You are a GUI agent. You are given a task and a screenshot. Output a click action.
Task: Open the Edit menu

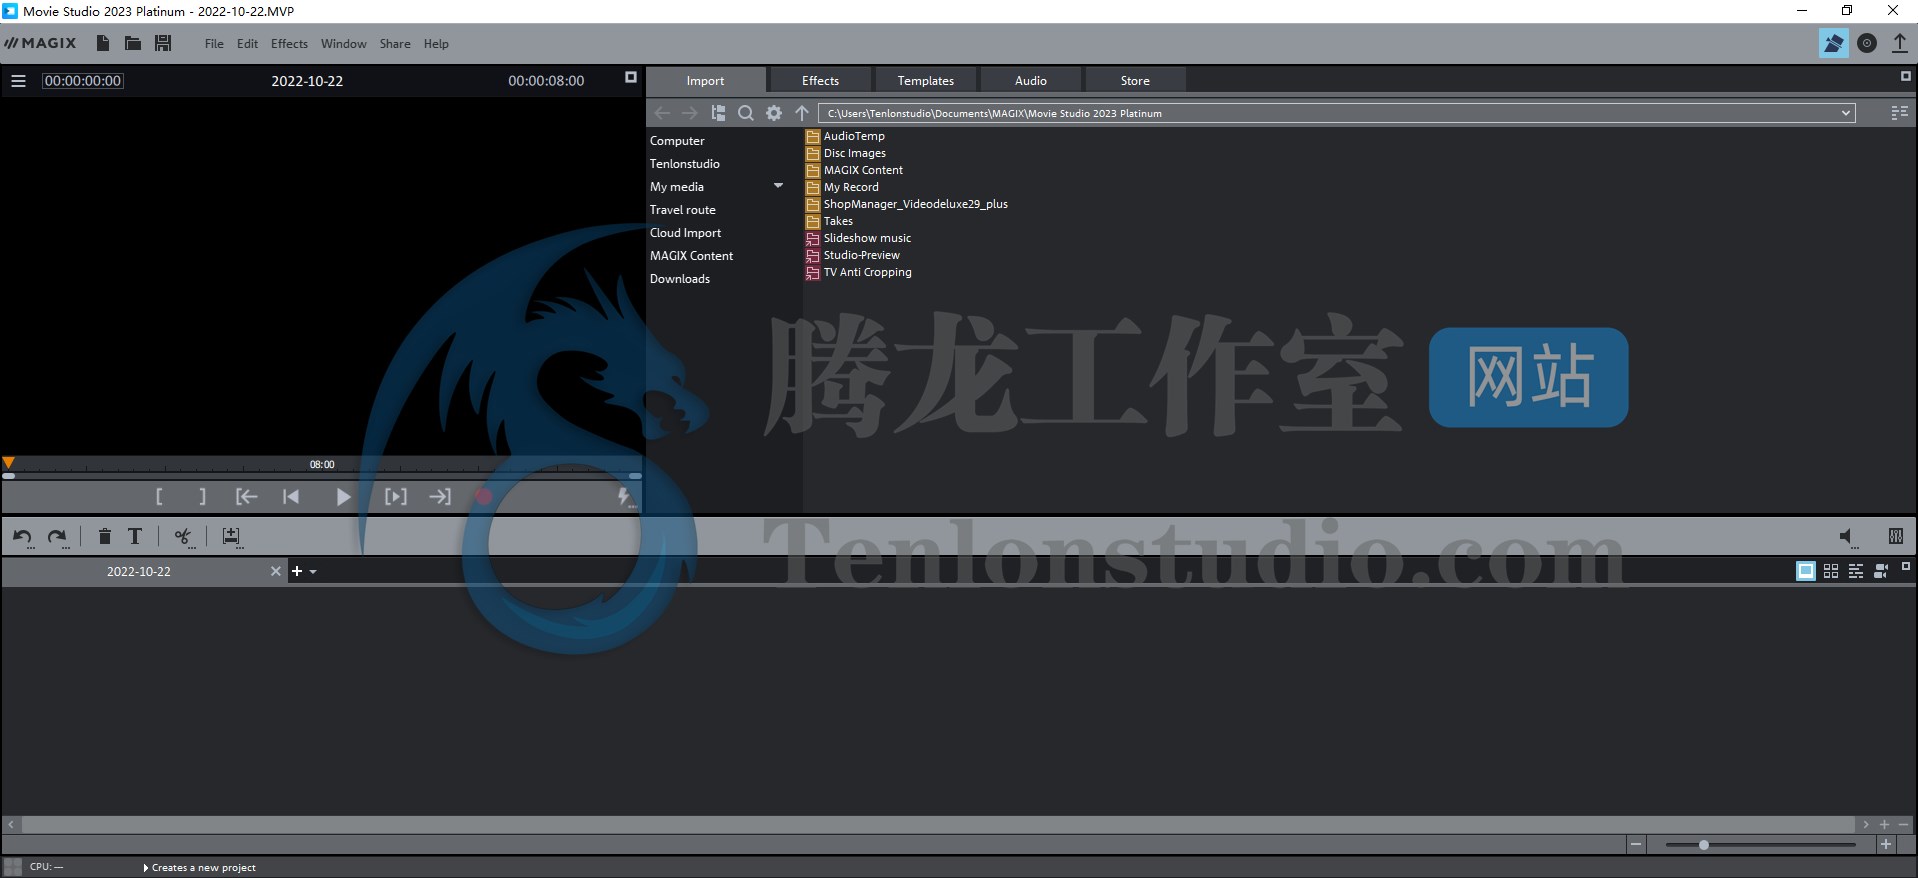[247, 44]
